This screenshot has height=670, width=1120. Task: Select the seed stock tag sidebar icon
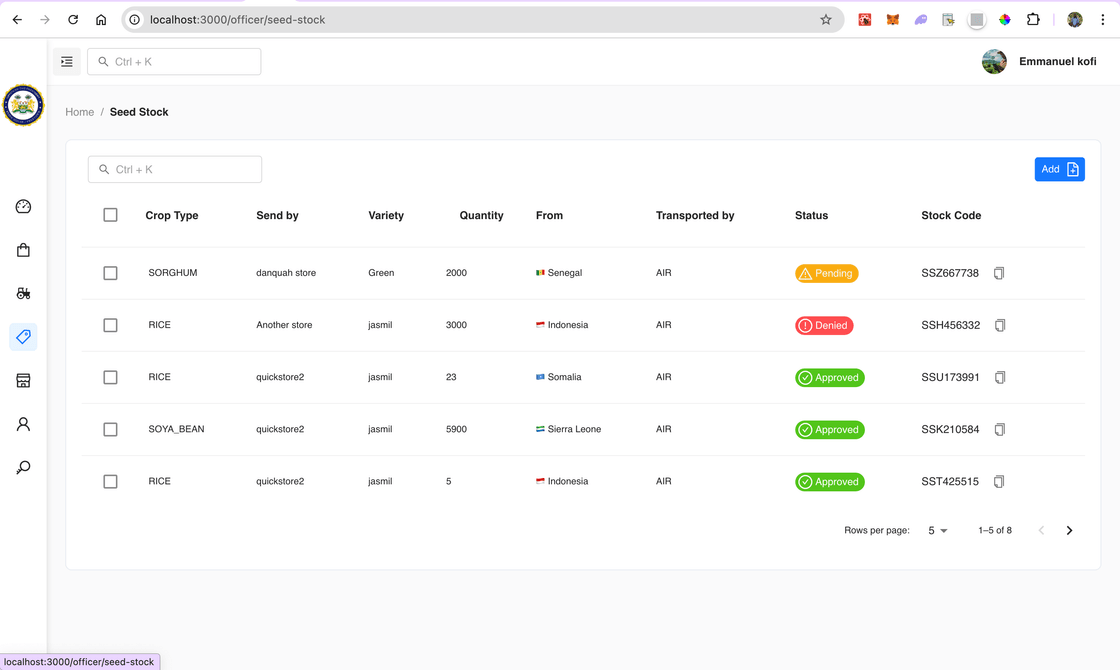[x=23, y=336]
